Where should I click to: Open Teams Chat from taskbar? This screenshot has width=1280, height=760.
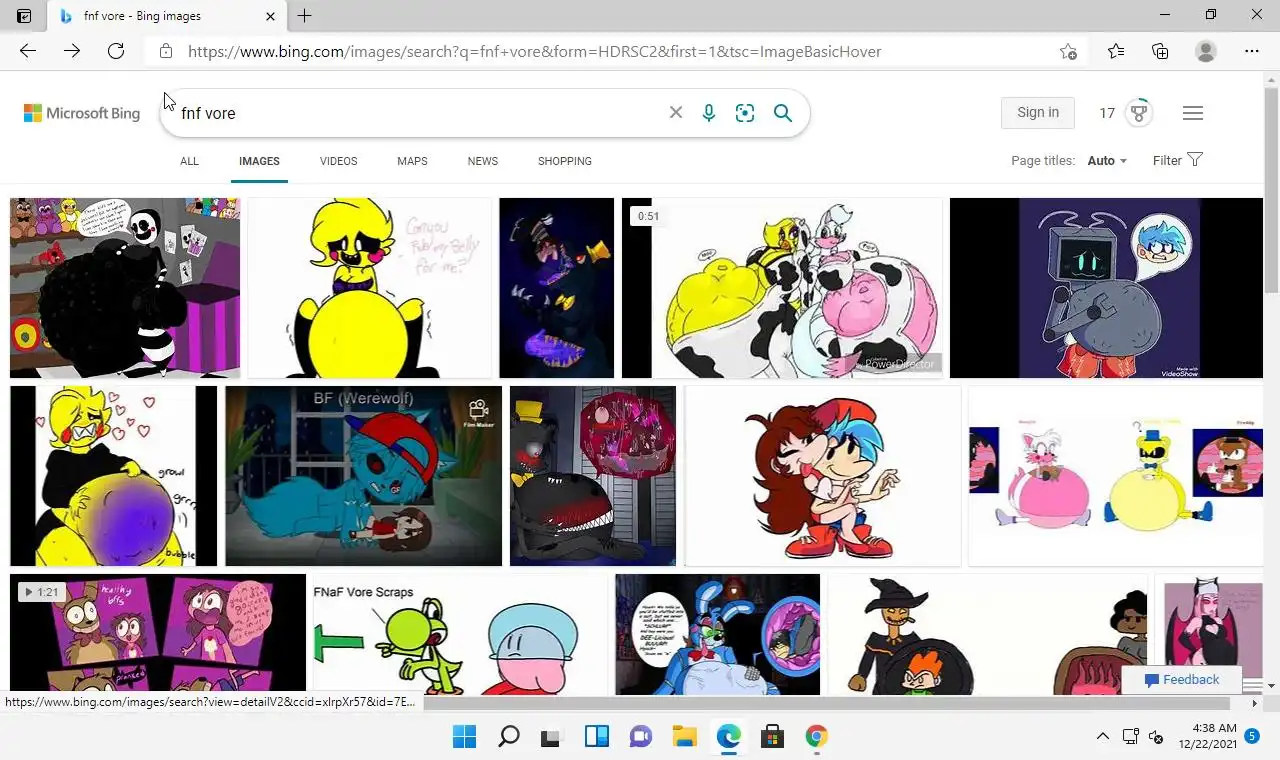(x=640, y=737)
